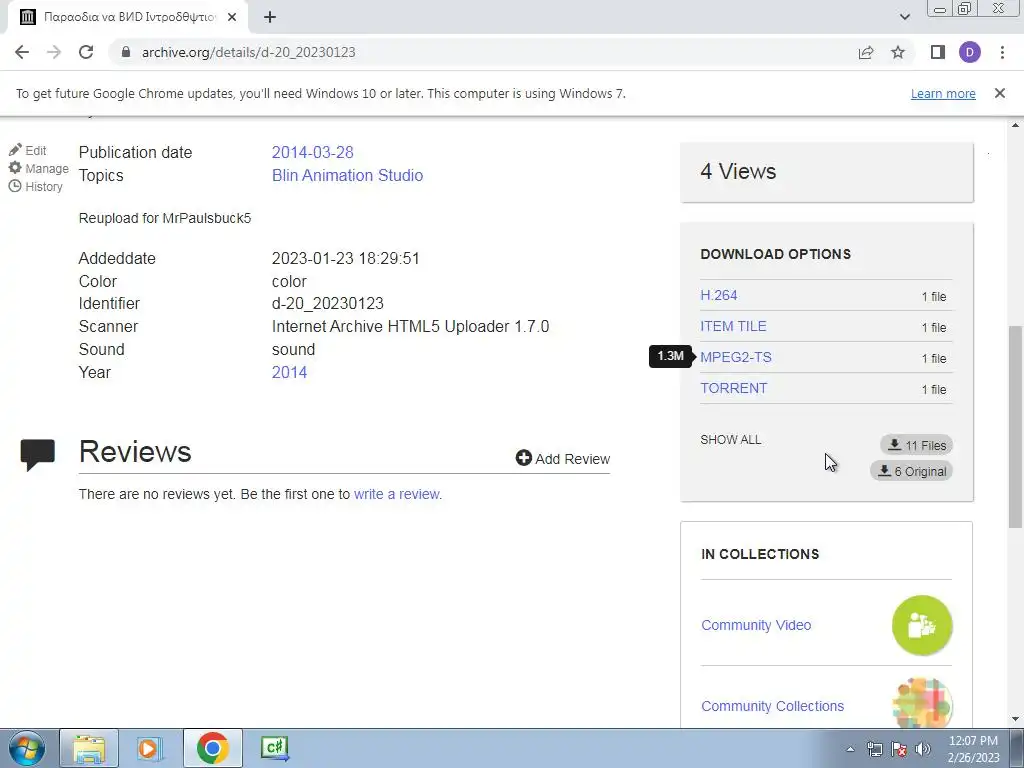Image resolution: width=1024 pixels, height=768 pixels.
Task: Click the browser forward arrow
Action: point(54,52)
